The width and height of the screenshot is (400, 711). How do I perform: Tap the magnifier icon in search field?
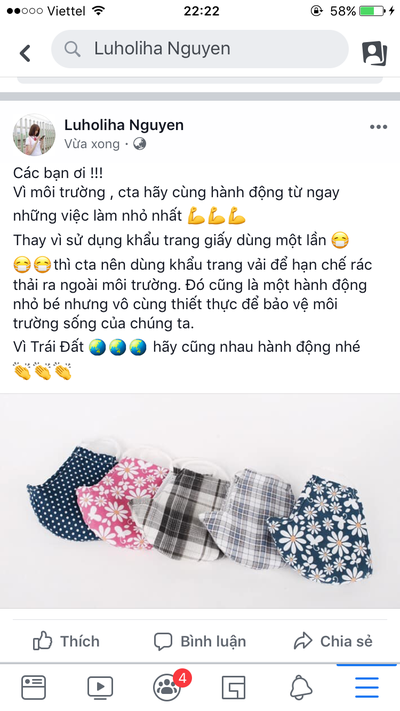tap(72, 49)
